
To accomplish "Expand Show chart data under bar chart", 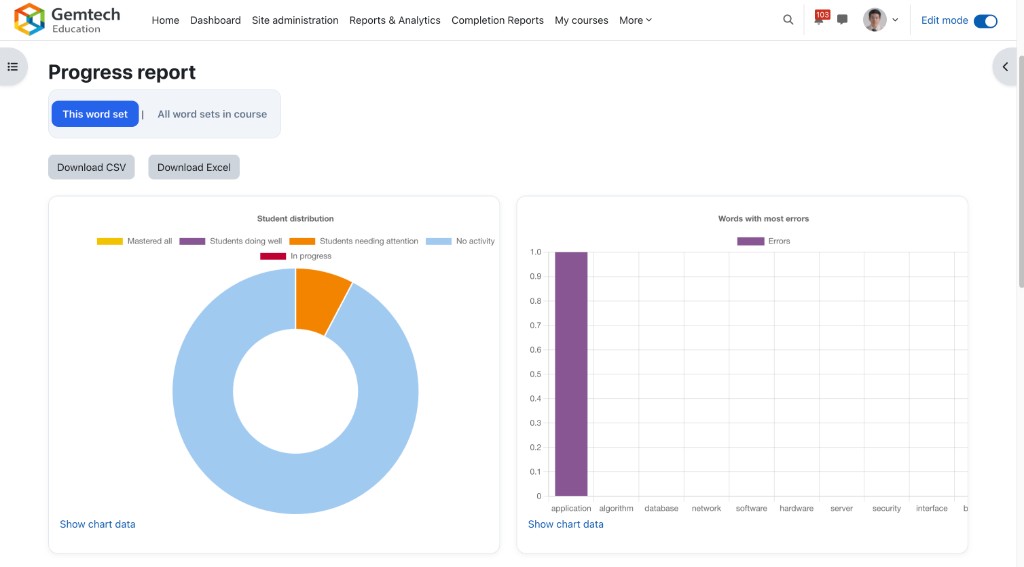I will point(565,524).
